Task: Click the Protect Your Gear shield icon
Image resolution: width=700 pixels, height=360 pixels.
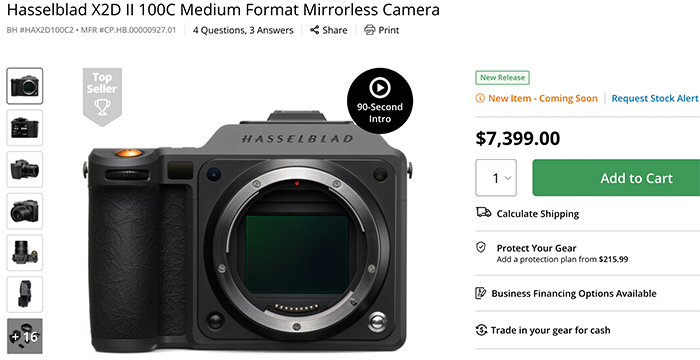Action: (x=481, y=247)
